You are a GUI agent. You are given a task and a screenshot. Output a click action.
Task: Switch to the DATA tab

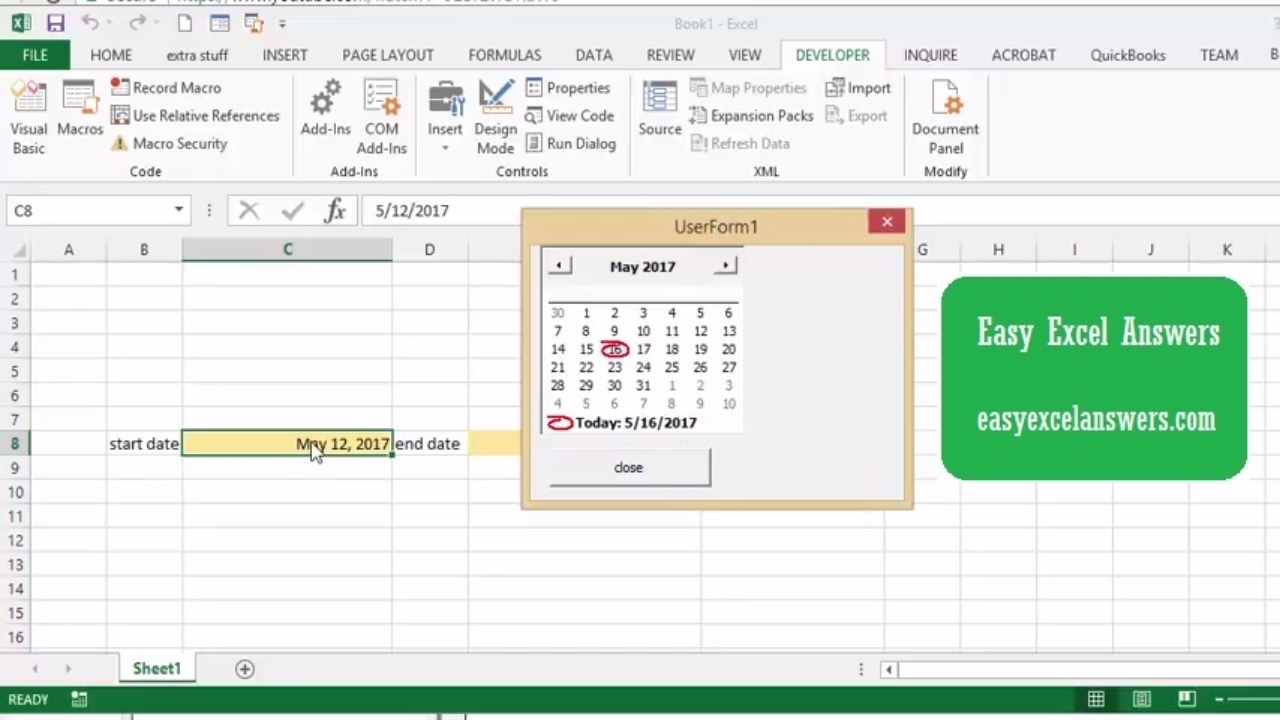[x=594, y=55]
